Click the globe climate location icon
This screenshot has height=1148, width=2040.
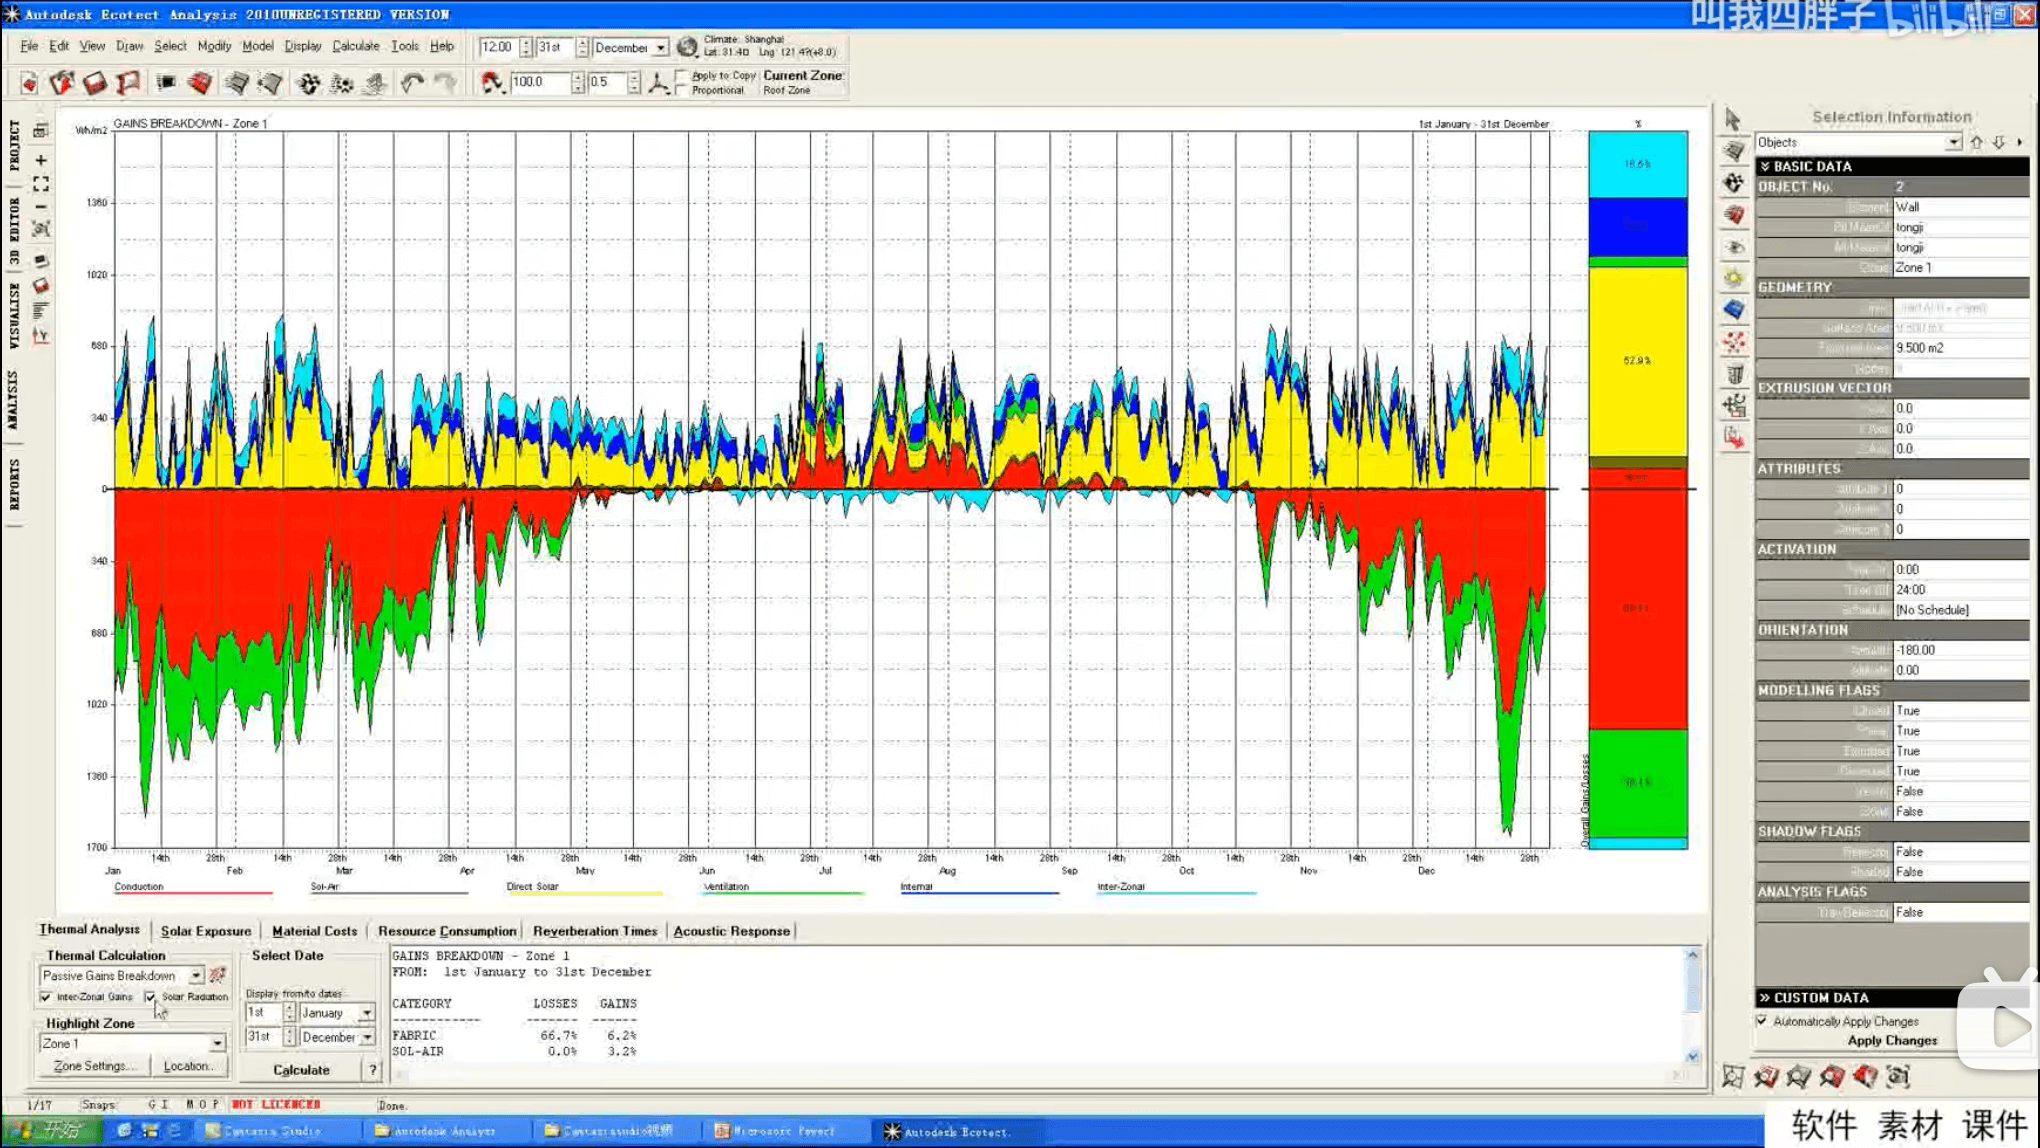[x=687, y=47]
